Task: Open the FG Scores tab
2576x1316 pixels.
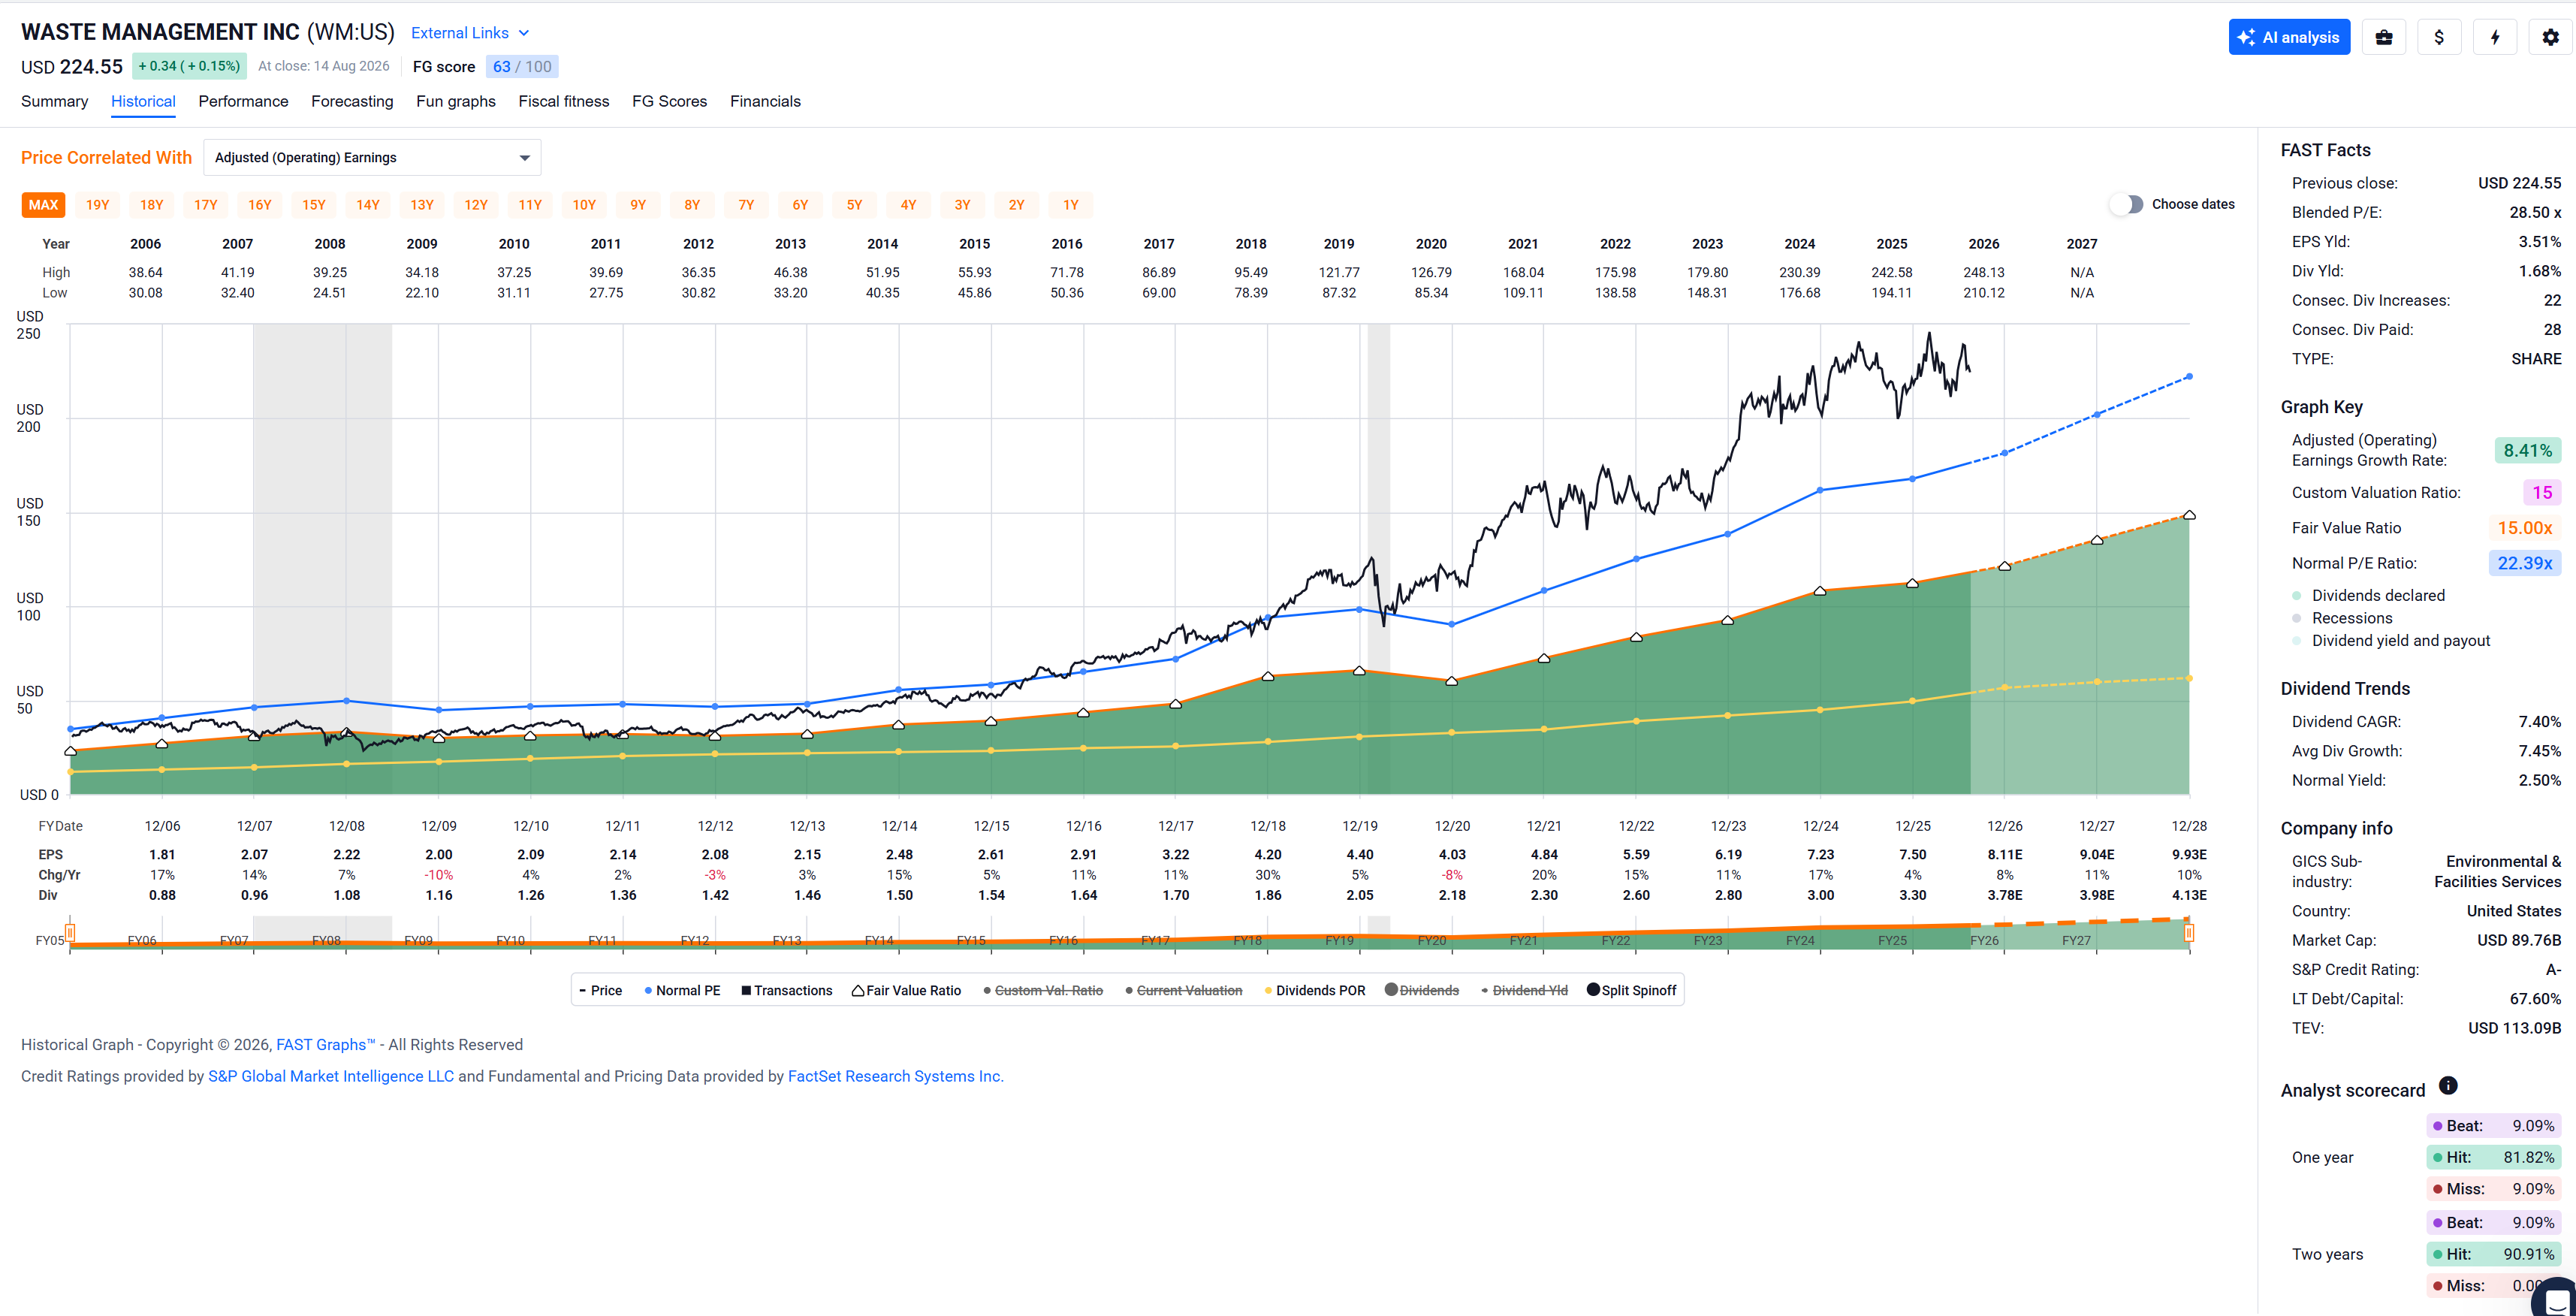Action: point(669,101)
